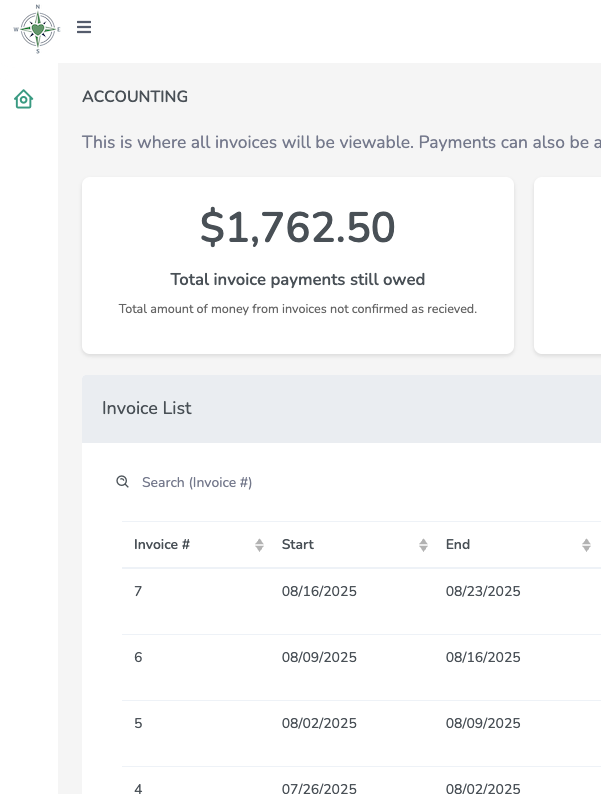Select invoice number 4 row
Viewport: 601px width, 794px height.
pos(138,788)
